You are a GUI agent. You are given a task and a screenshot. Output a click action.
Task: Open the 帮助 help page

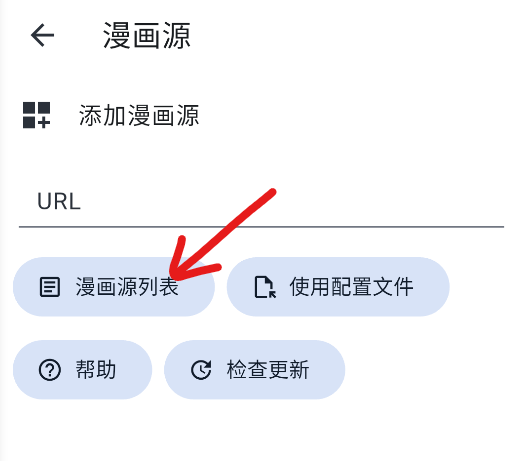pos(82,370)
